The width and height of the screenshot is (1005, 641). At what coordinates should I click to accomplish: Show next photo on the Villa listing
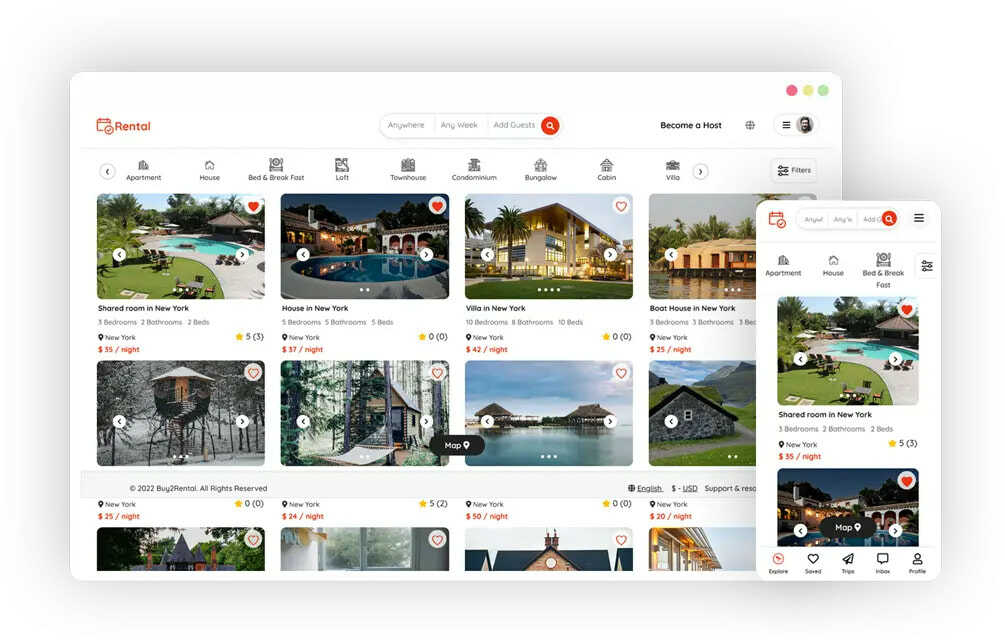coord(612,254)
